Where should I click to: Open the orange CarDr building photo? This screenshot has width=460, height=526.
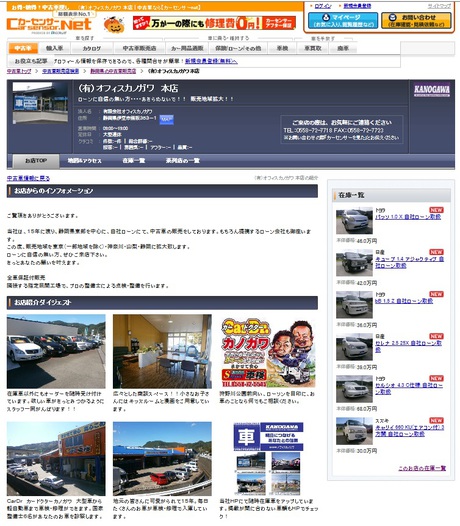click(x=56, y=459)
